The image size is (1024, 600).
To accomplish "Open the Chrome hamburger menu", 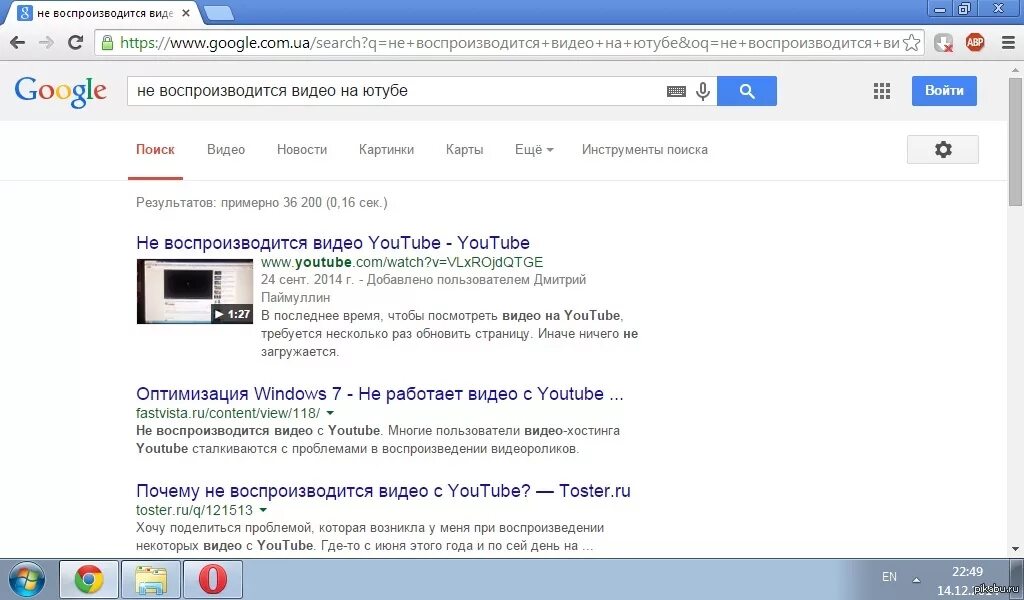I will click(1008, 43).
